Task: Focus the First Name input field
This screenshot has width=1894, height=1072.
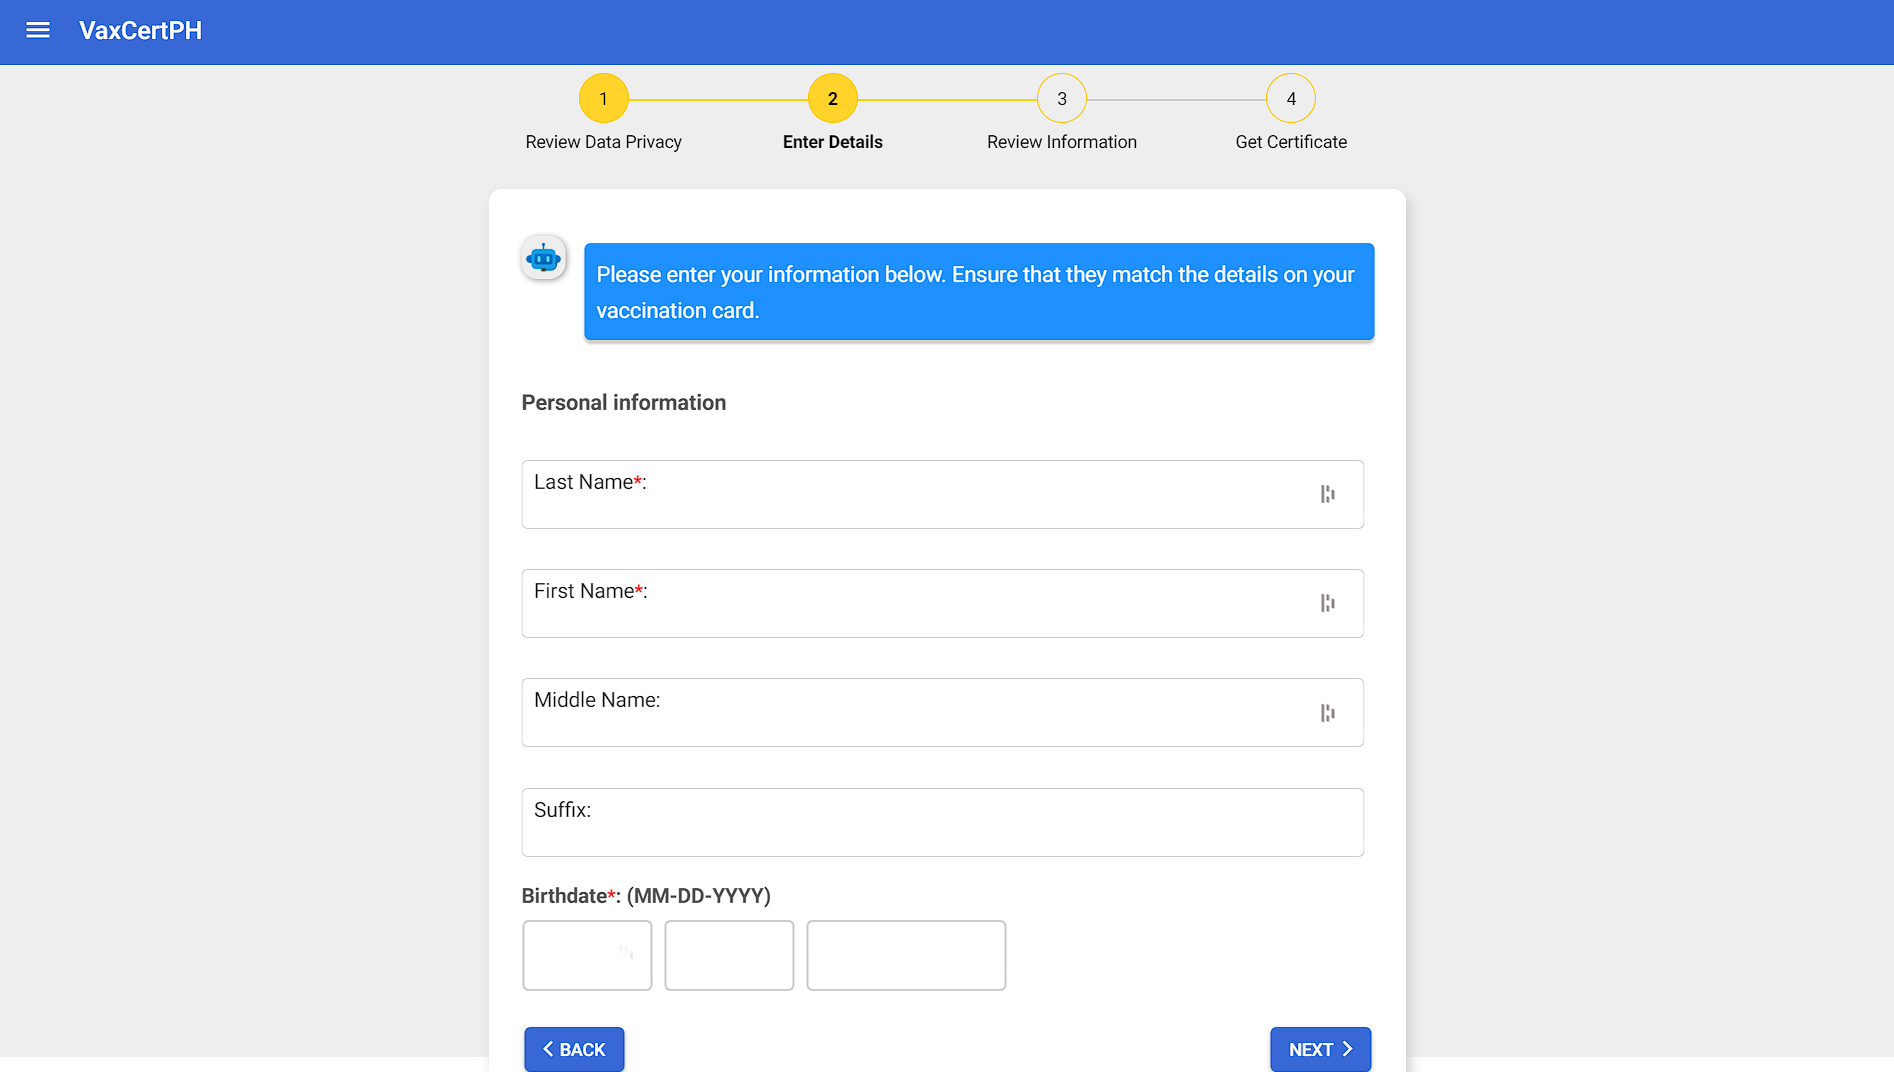Action: point(942,603)
